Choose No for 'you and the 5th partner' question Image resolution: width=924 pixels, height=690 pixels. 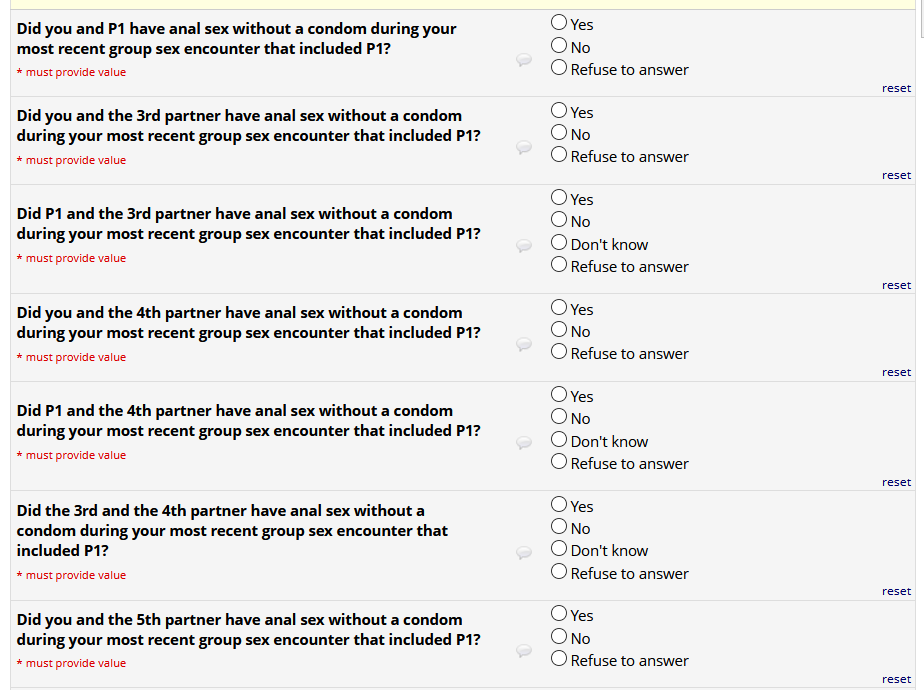pos(559,638)
